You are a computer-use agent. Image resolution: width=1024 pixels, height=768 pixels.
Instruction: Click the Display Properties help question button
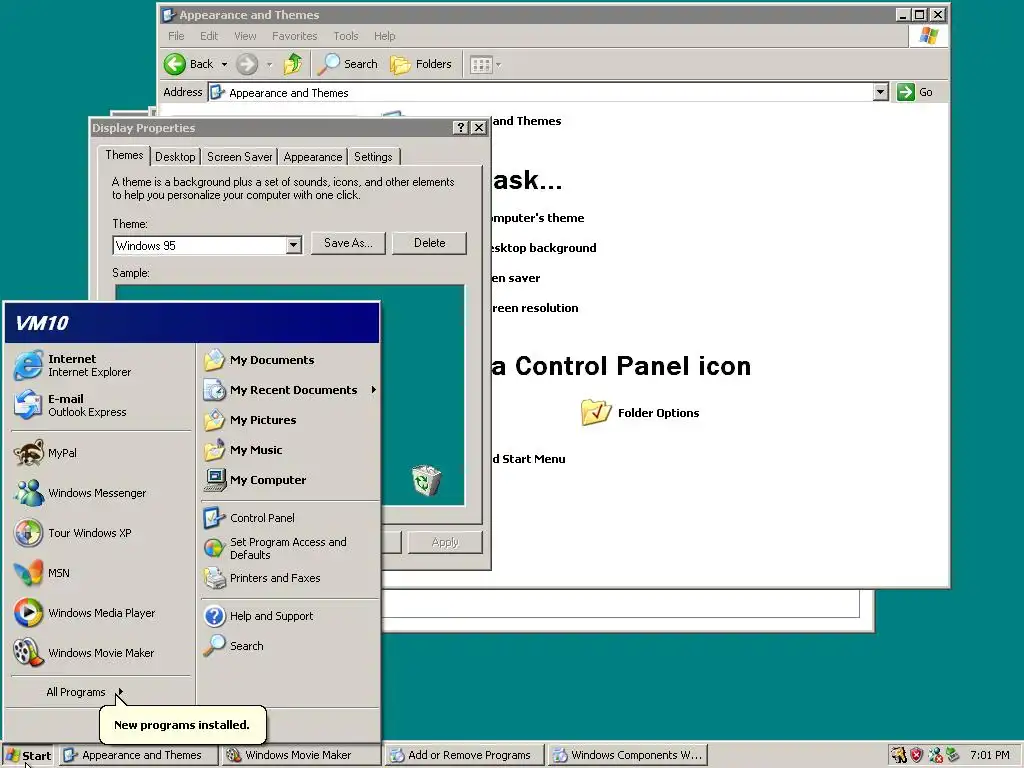460,127
